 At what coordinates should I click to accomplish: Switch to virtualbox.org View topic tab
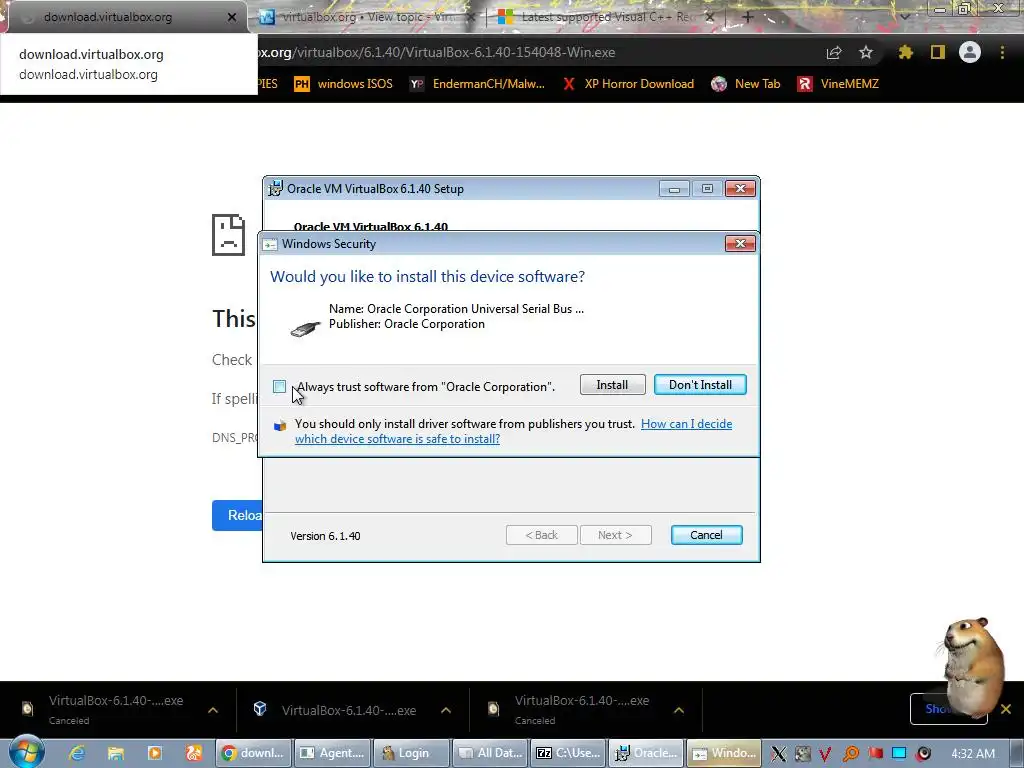[x=366, y=18]
